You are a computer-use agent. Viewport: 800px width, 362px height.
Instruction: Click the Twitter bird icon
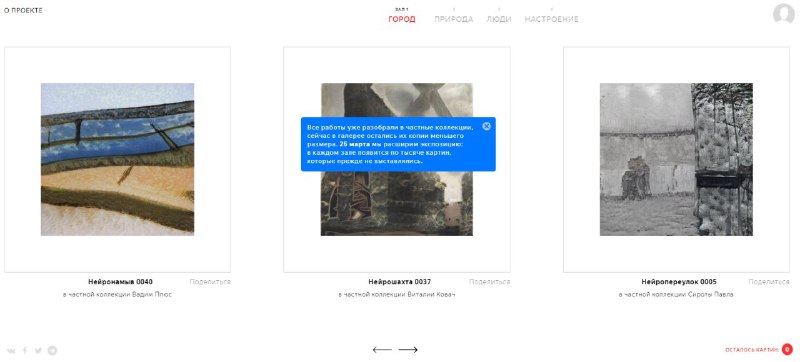38,351
